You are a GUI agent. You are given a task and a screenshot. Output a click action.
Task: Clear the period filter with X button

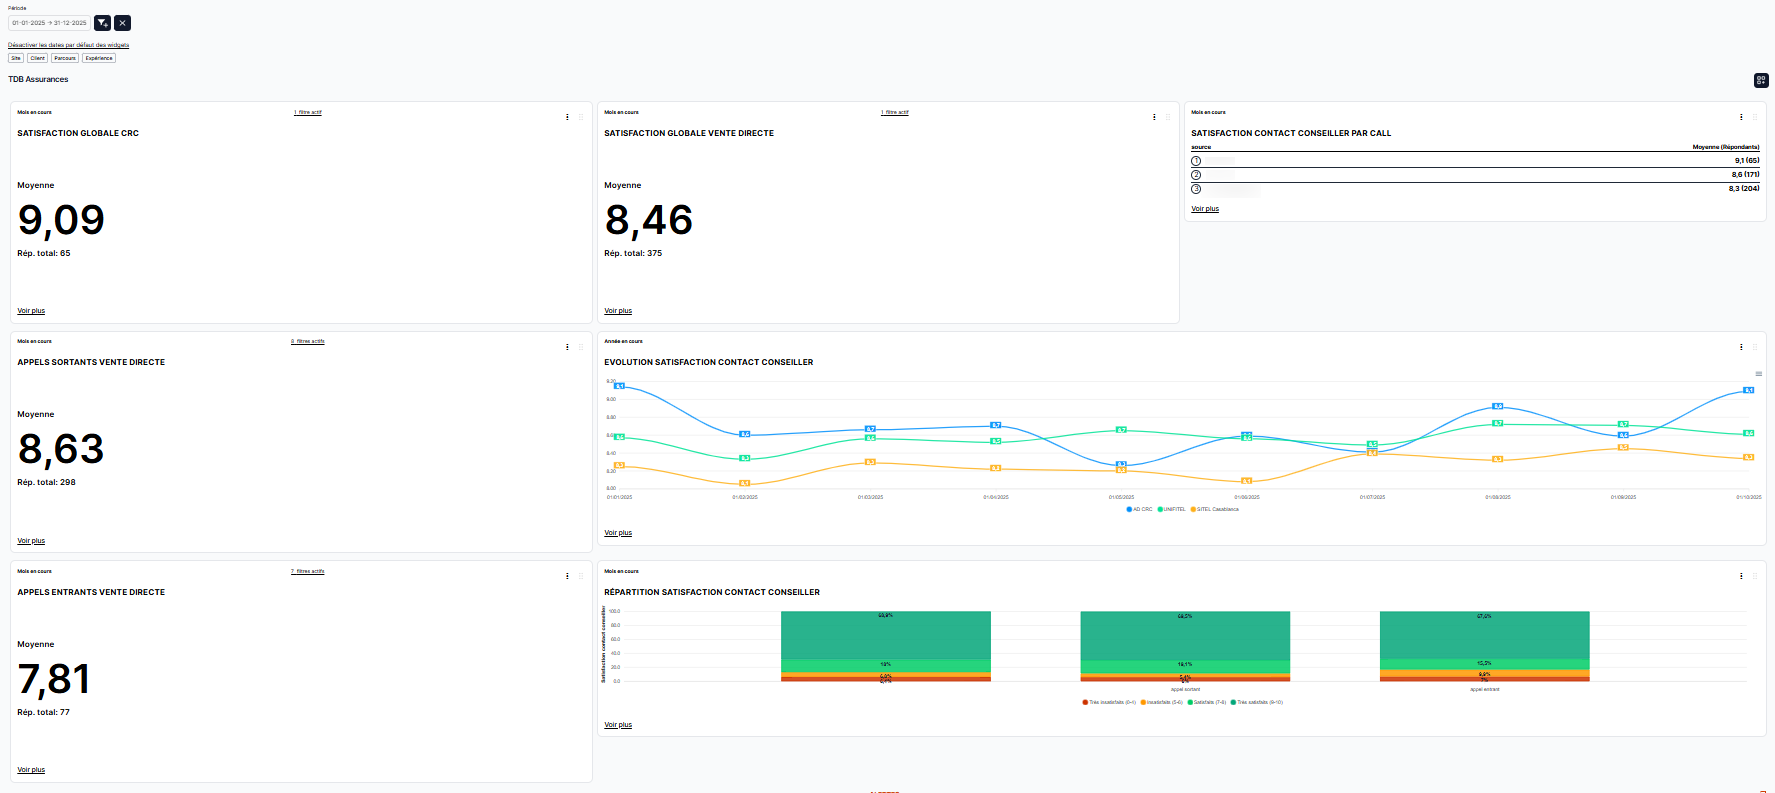(x=122, y=23)
